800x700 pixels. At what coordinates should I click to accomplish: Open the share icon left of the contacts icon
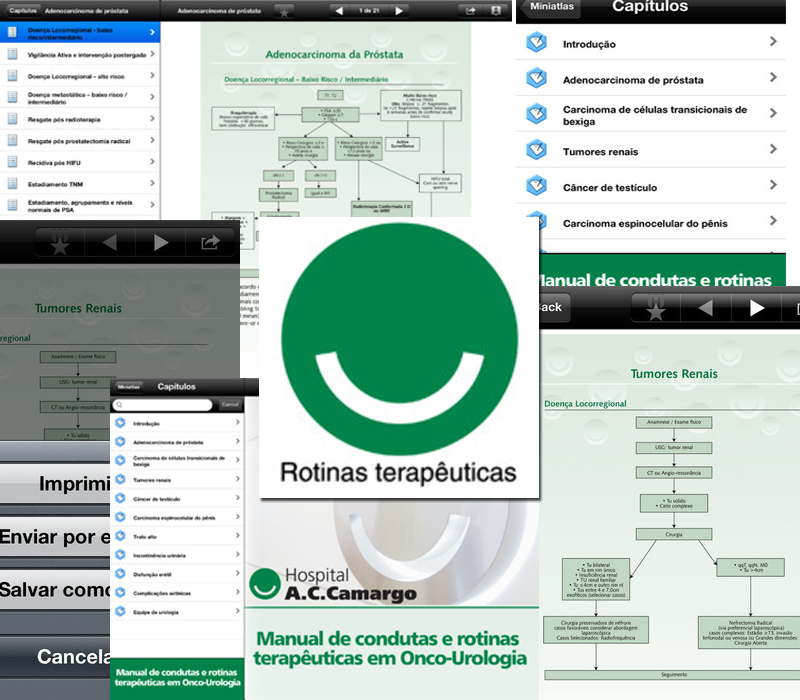click(x=470, y=11)
